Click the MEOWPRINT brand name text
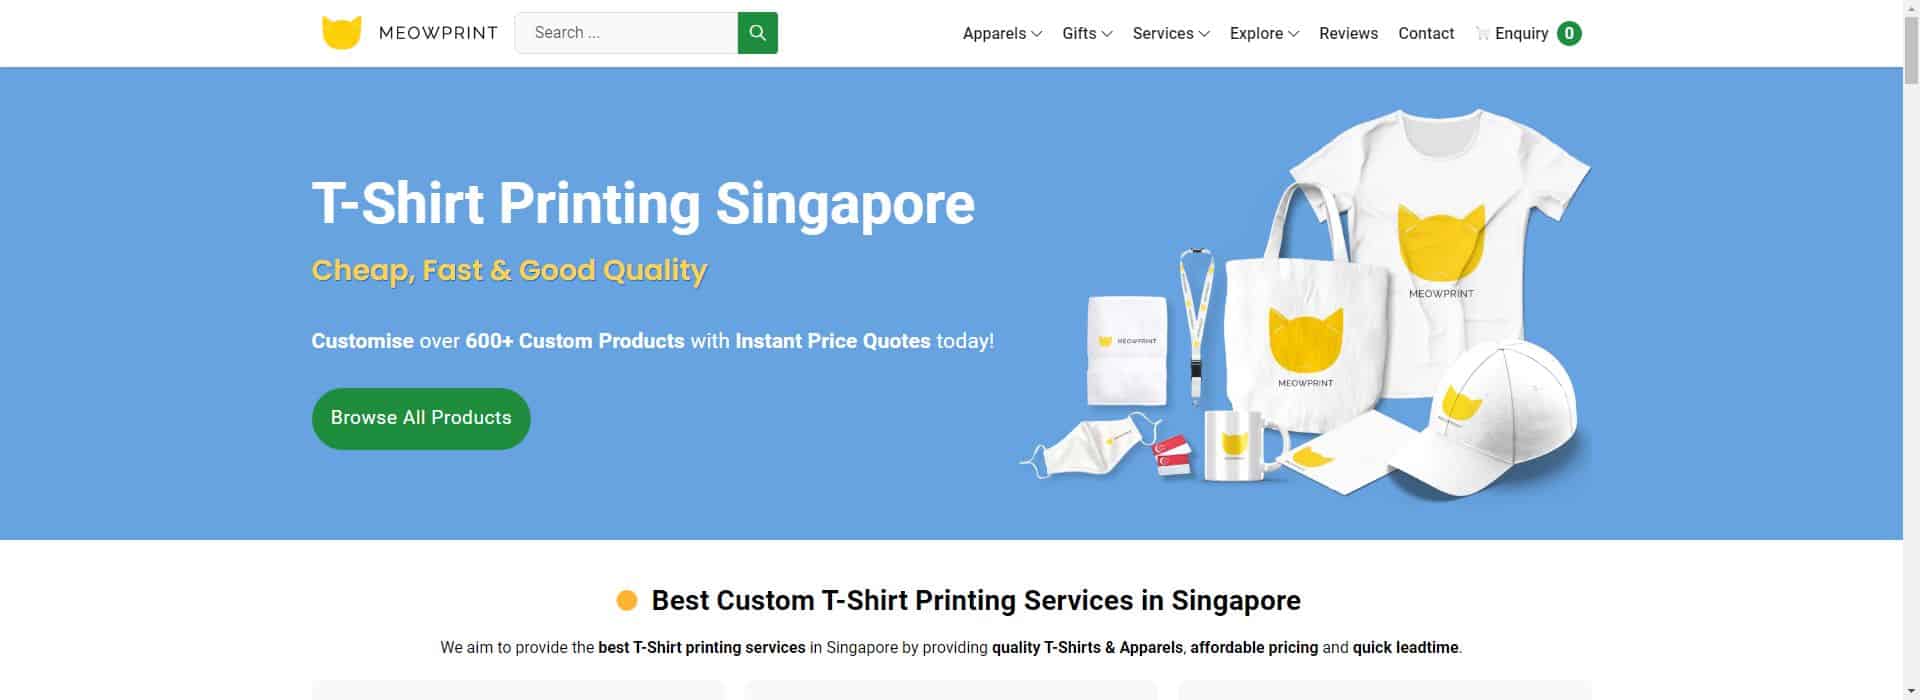 coord(438,33)
